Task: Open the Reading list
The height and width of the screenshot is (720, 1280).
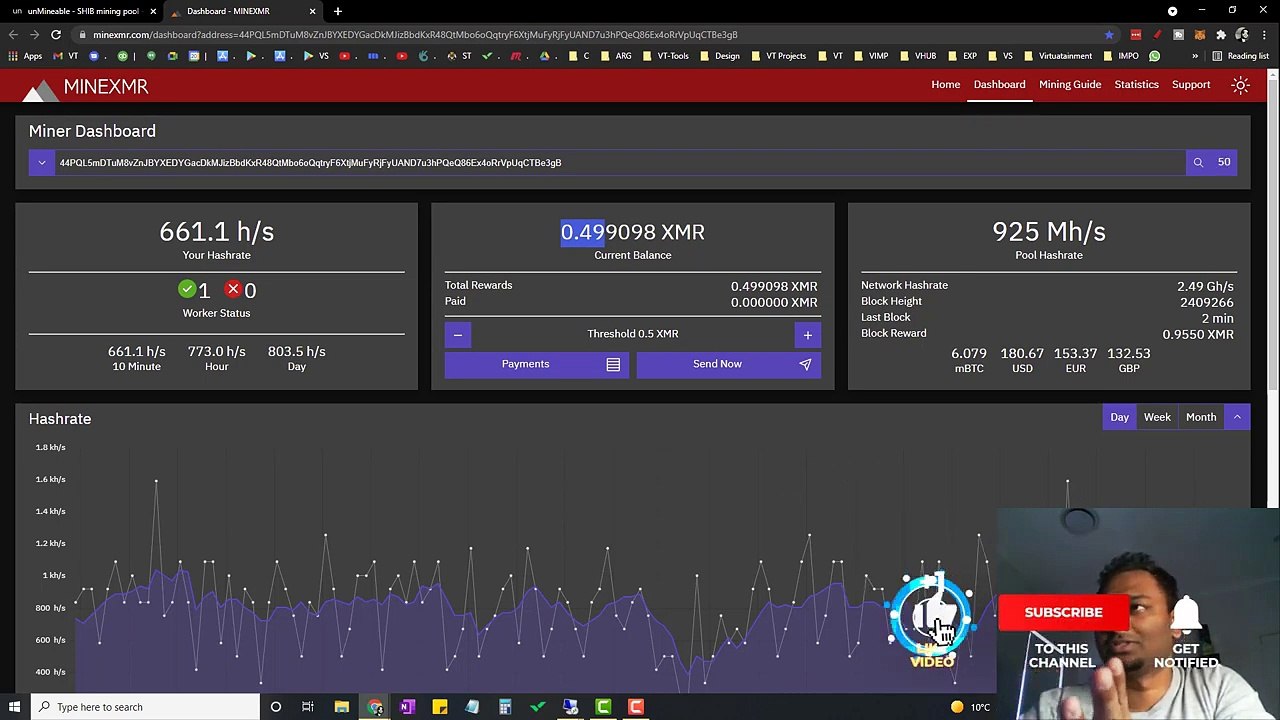Action: point(1240,56)
